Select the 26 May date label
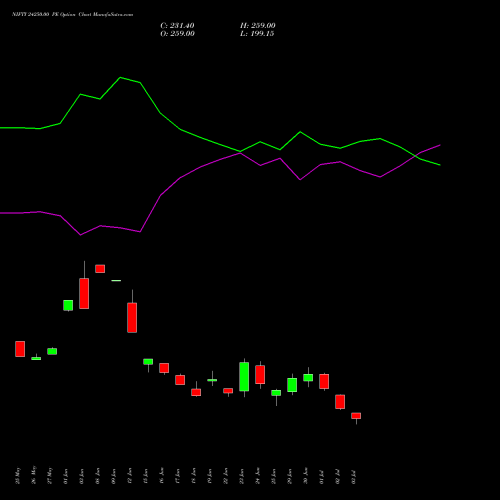The width and height of the screenshot is (500, 500). (x=34, y=475)
